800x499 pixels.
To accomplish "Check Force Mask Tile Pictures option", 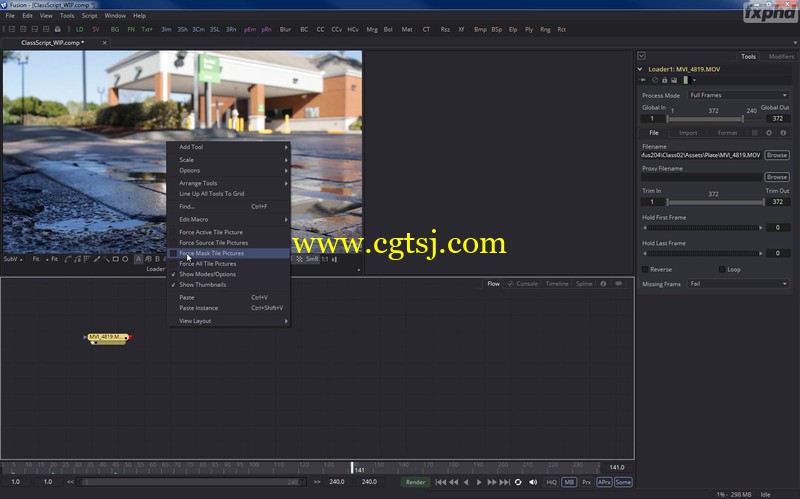I will tap(229, 253).
